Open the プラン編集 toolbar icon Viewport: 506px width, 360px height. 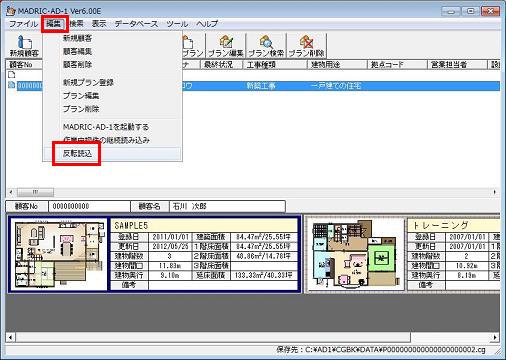pyautogui.click(x=226, y=46)
